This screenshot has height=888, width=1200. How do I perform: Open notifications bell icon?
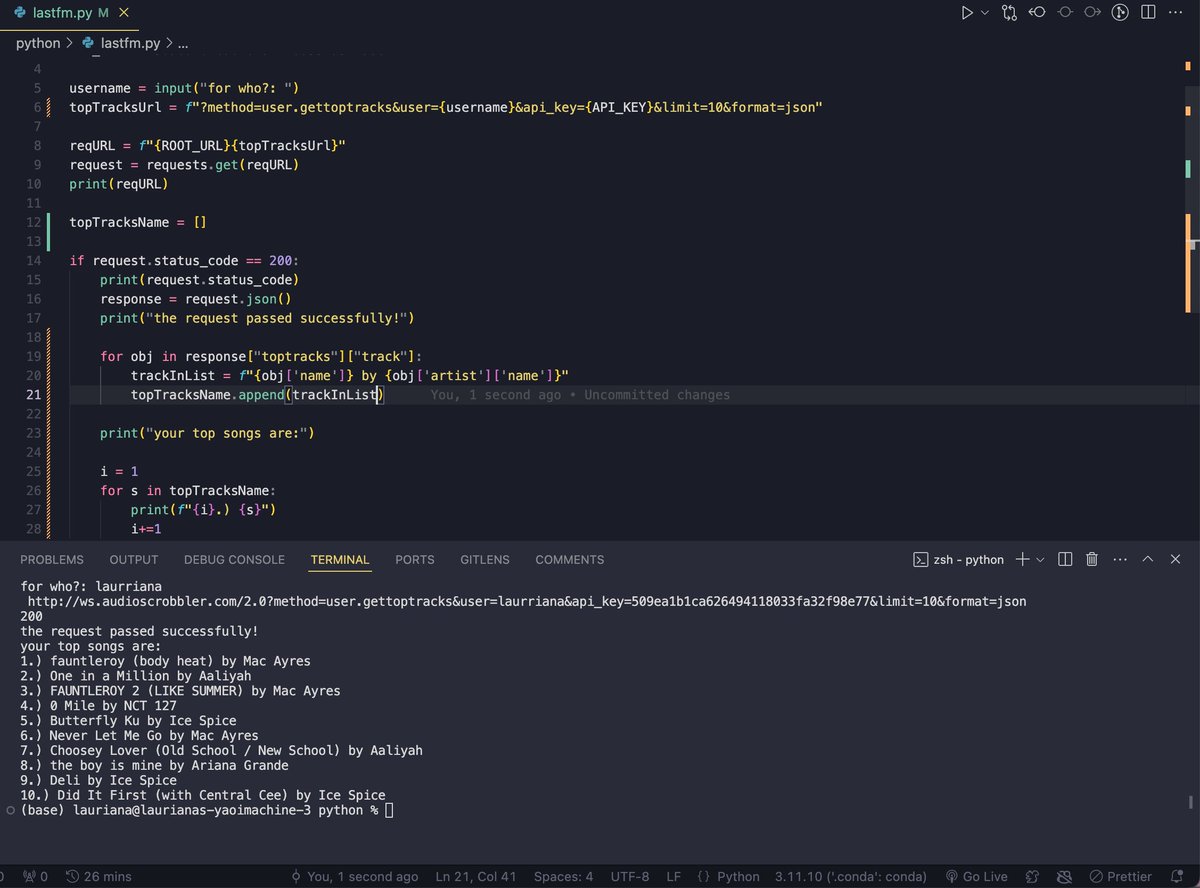pos(1176,877)
